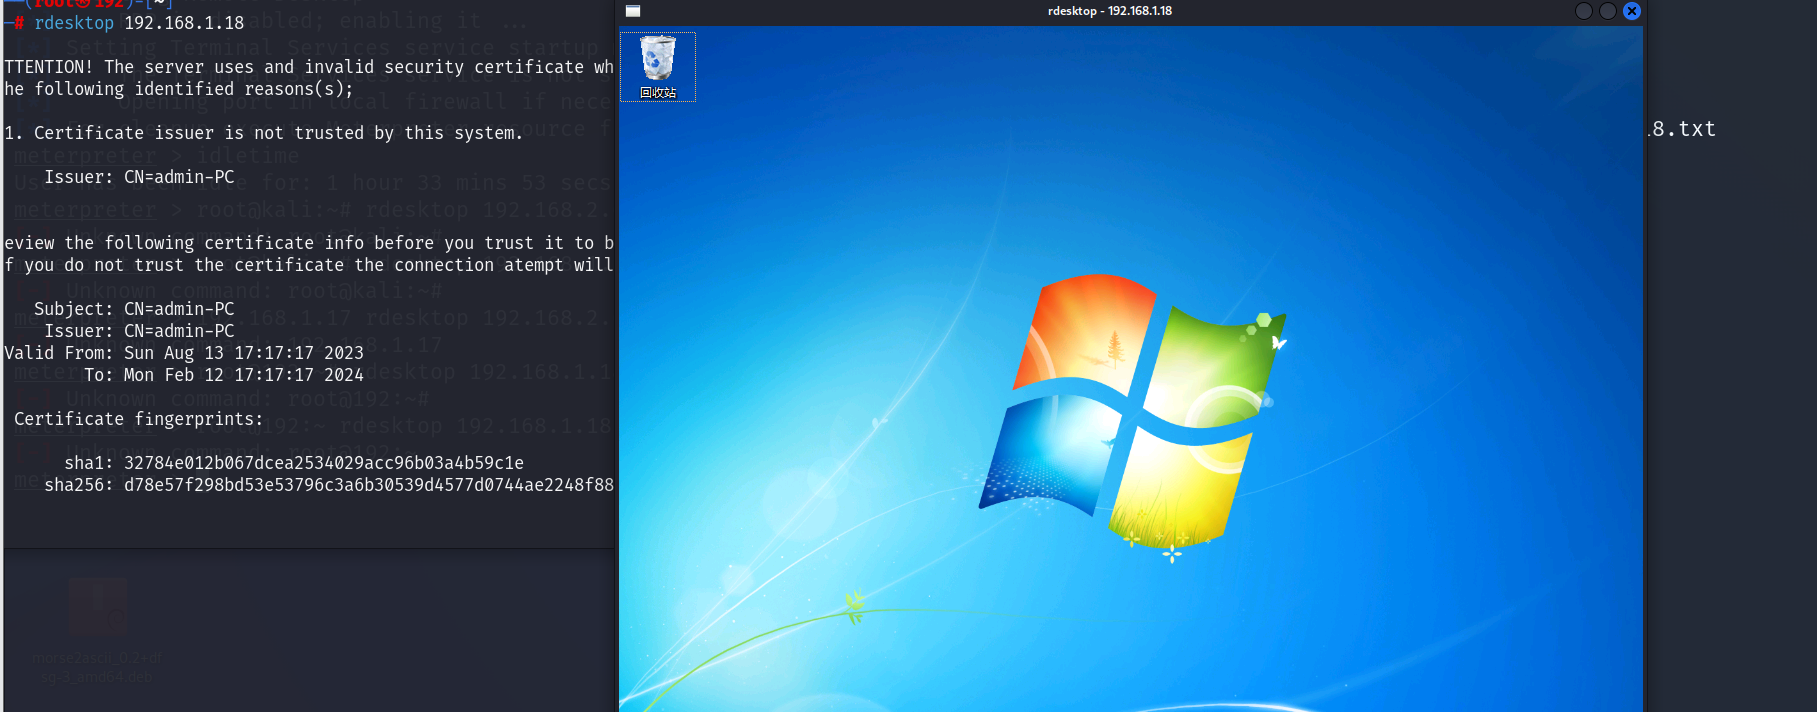The width and height of the screenshot is (1817, 712).
Task: Maximize the rdesktop window
Action: point(1608,11)
